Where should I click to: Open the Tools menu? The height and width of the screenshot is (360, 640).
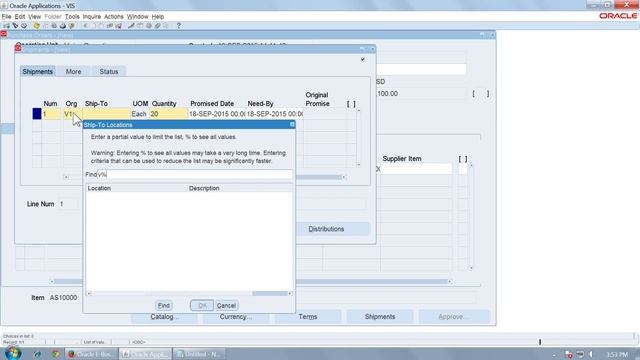click(72, 17)
